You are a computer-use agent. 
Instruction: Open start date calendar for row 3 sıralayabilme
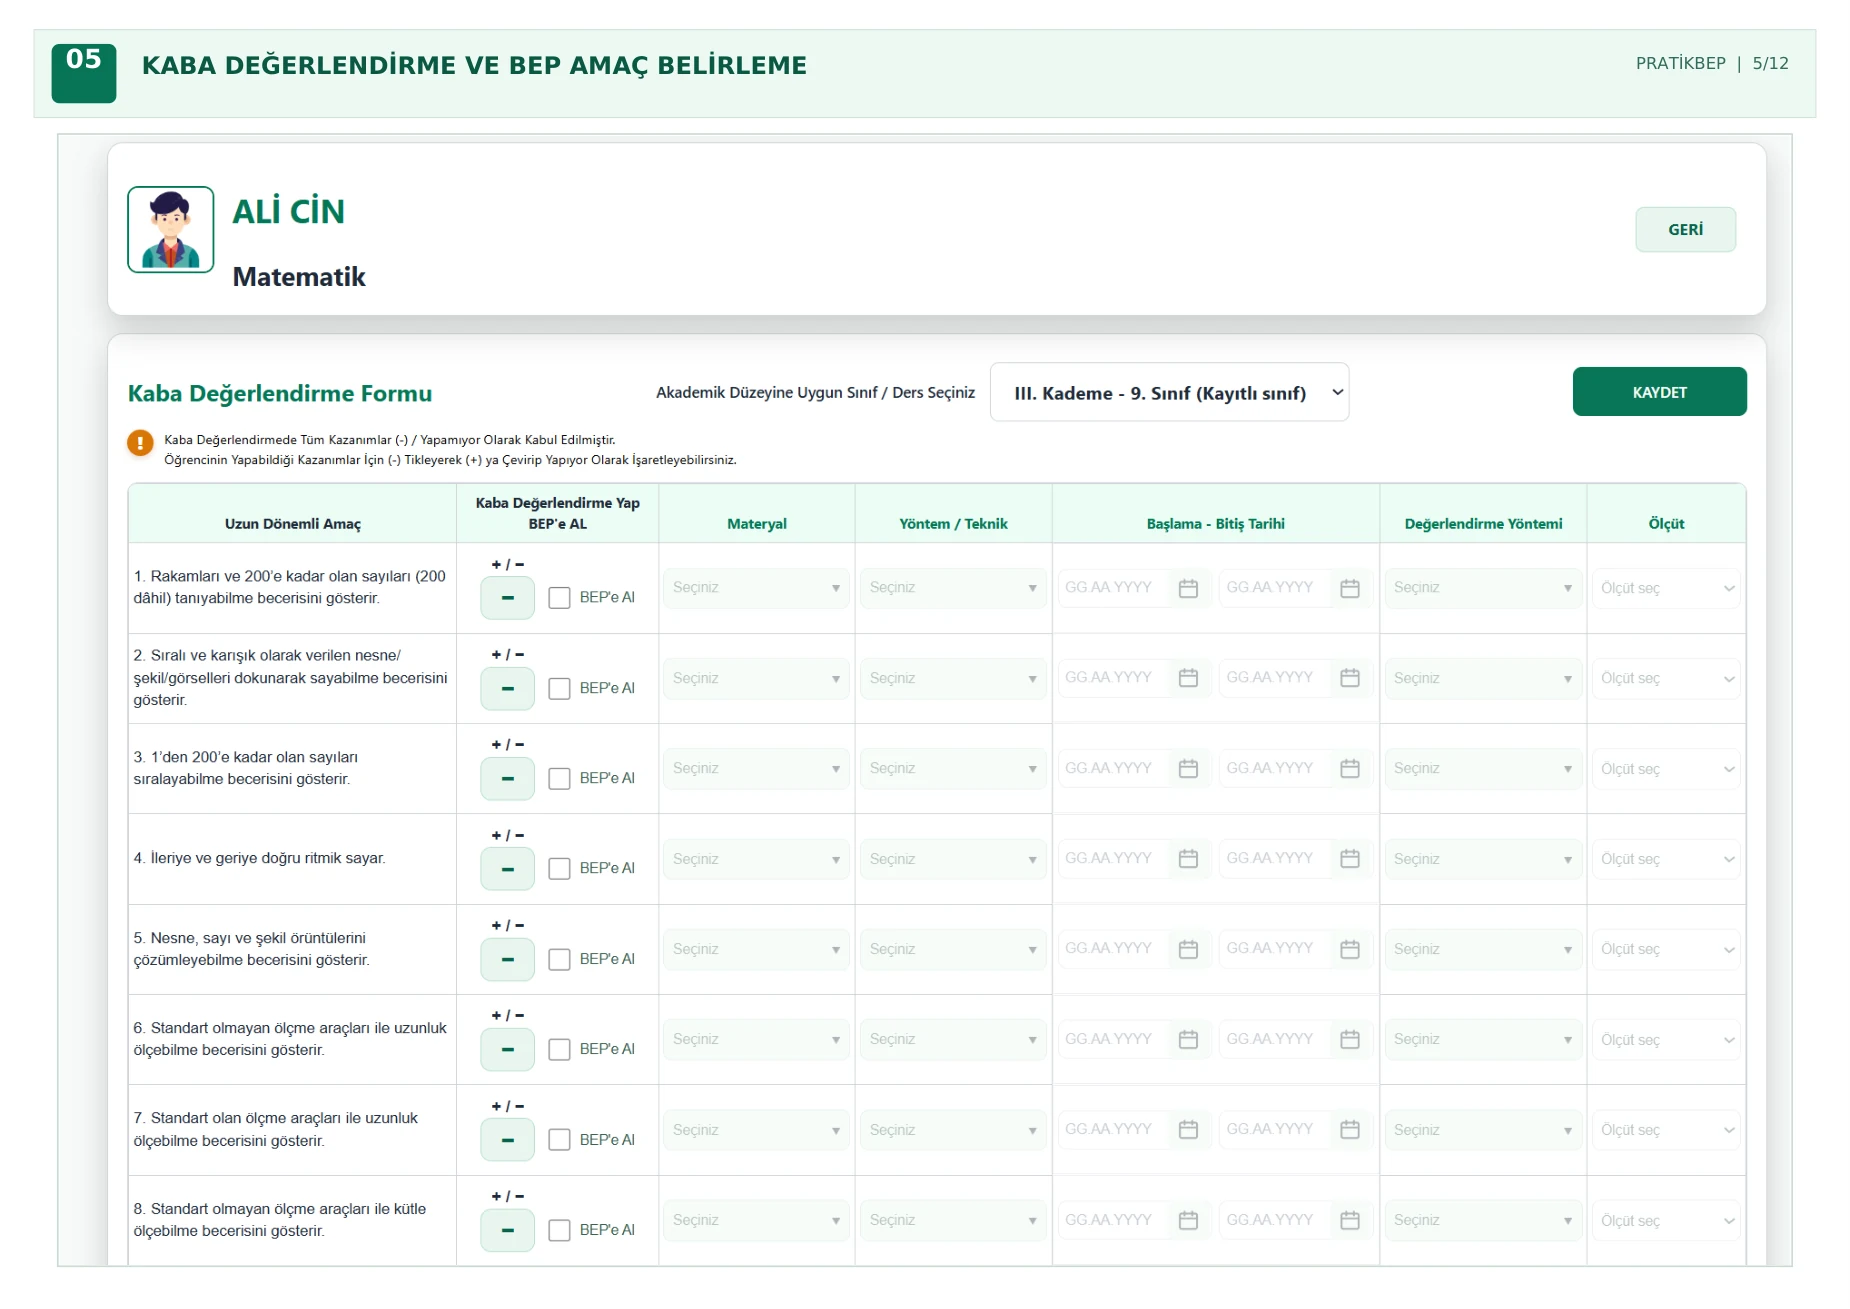click(1188, 768)
